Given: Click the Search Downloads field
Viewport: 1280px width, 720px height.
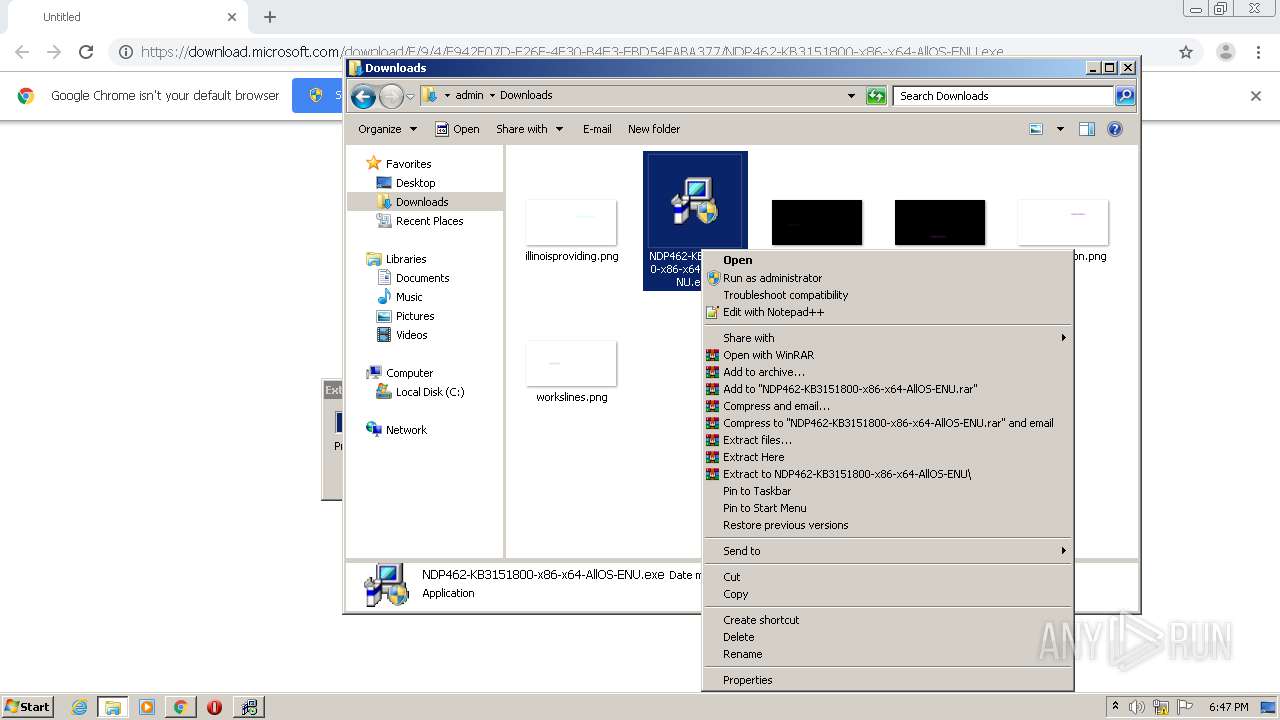Looking at the screenshot, I should click(1003, 96).
